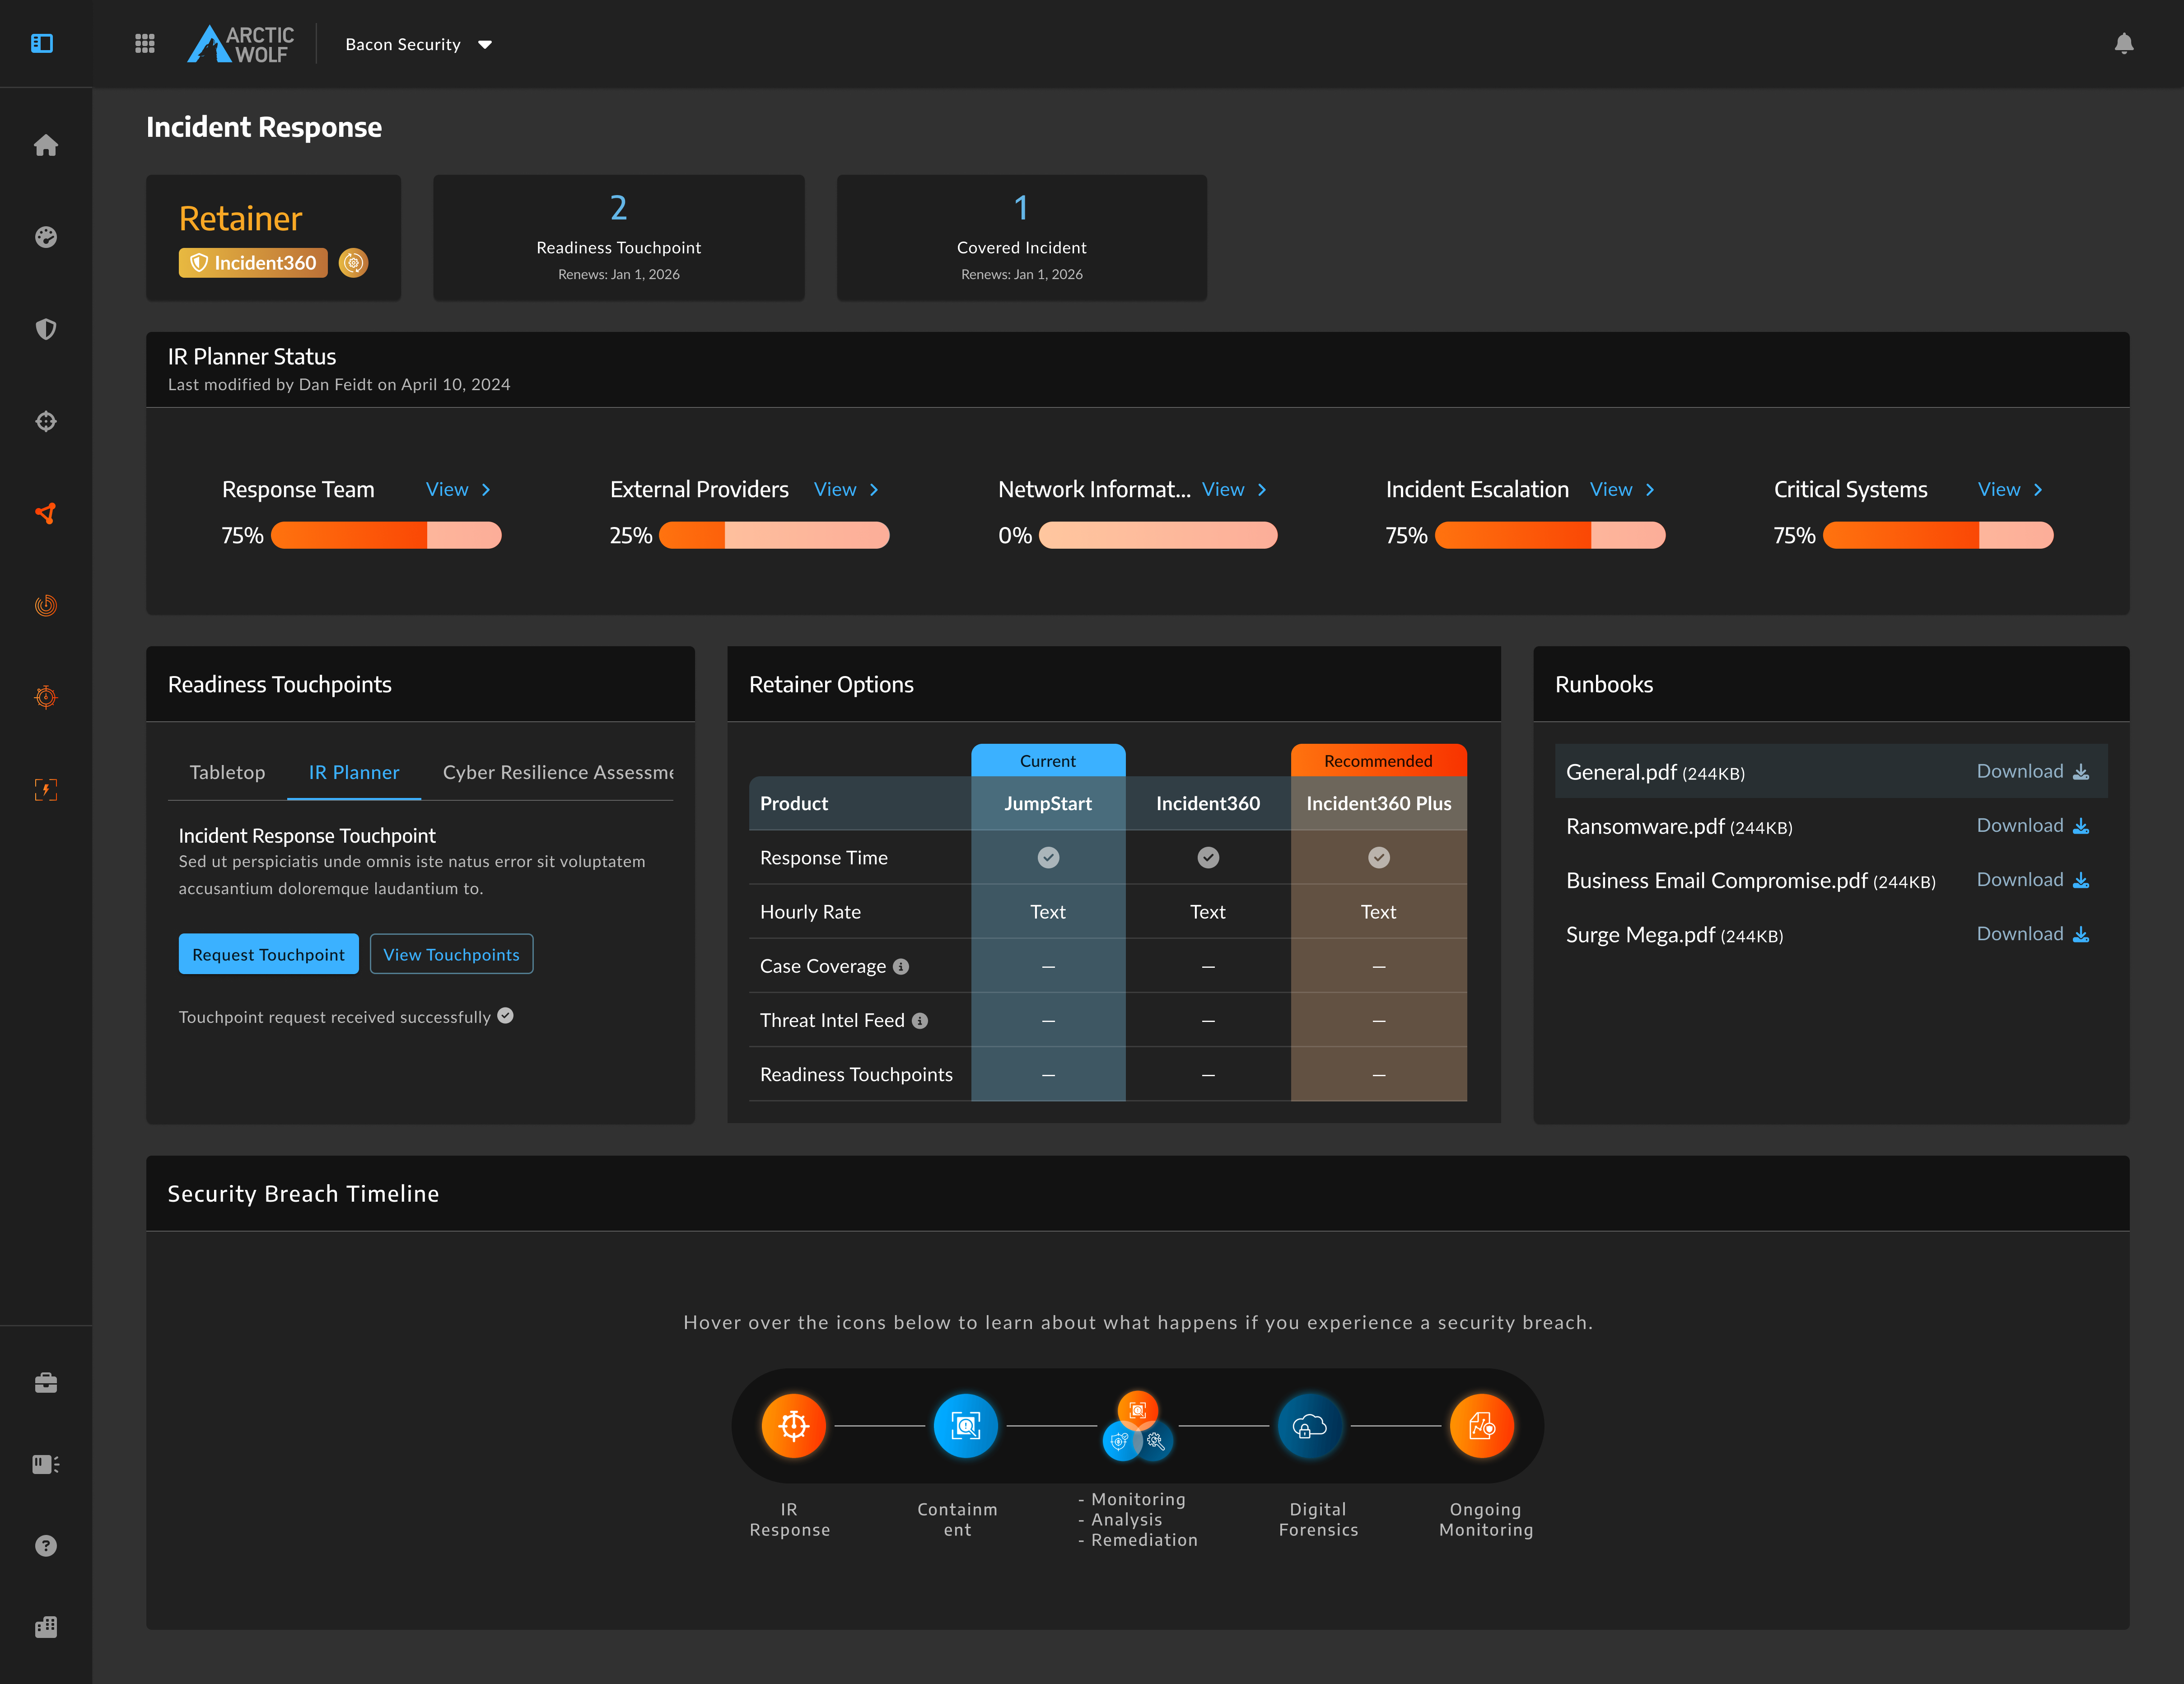Image resolution: width=2184 pixels, height=1684 pixels.
Task: Open the dashboard palette sidebar icon
Action: point(46,237)
